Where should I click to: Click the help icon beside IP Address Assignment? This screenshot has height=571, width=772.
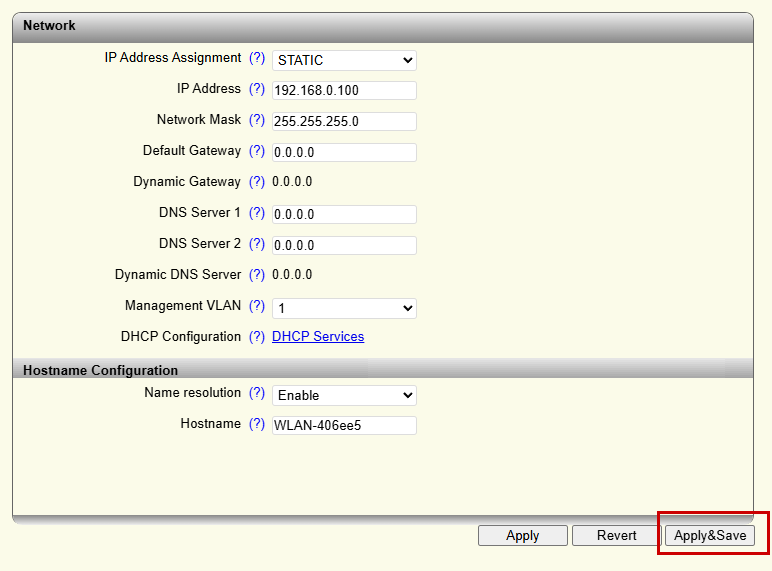[x=257, y=59]
